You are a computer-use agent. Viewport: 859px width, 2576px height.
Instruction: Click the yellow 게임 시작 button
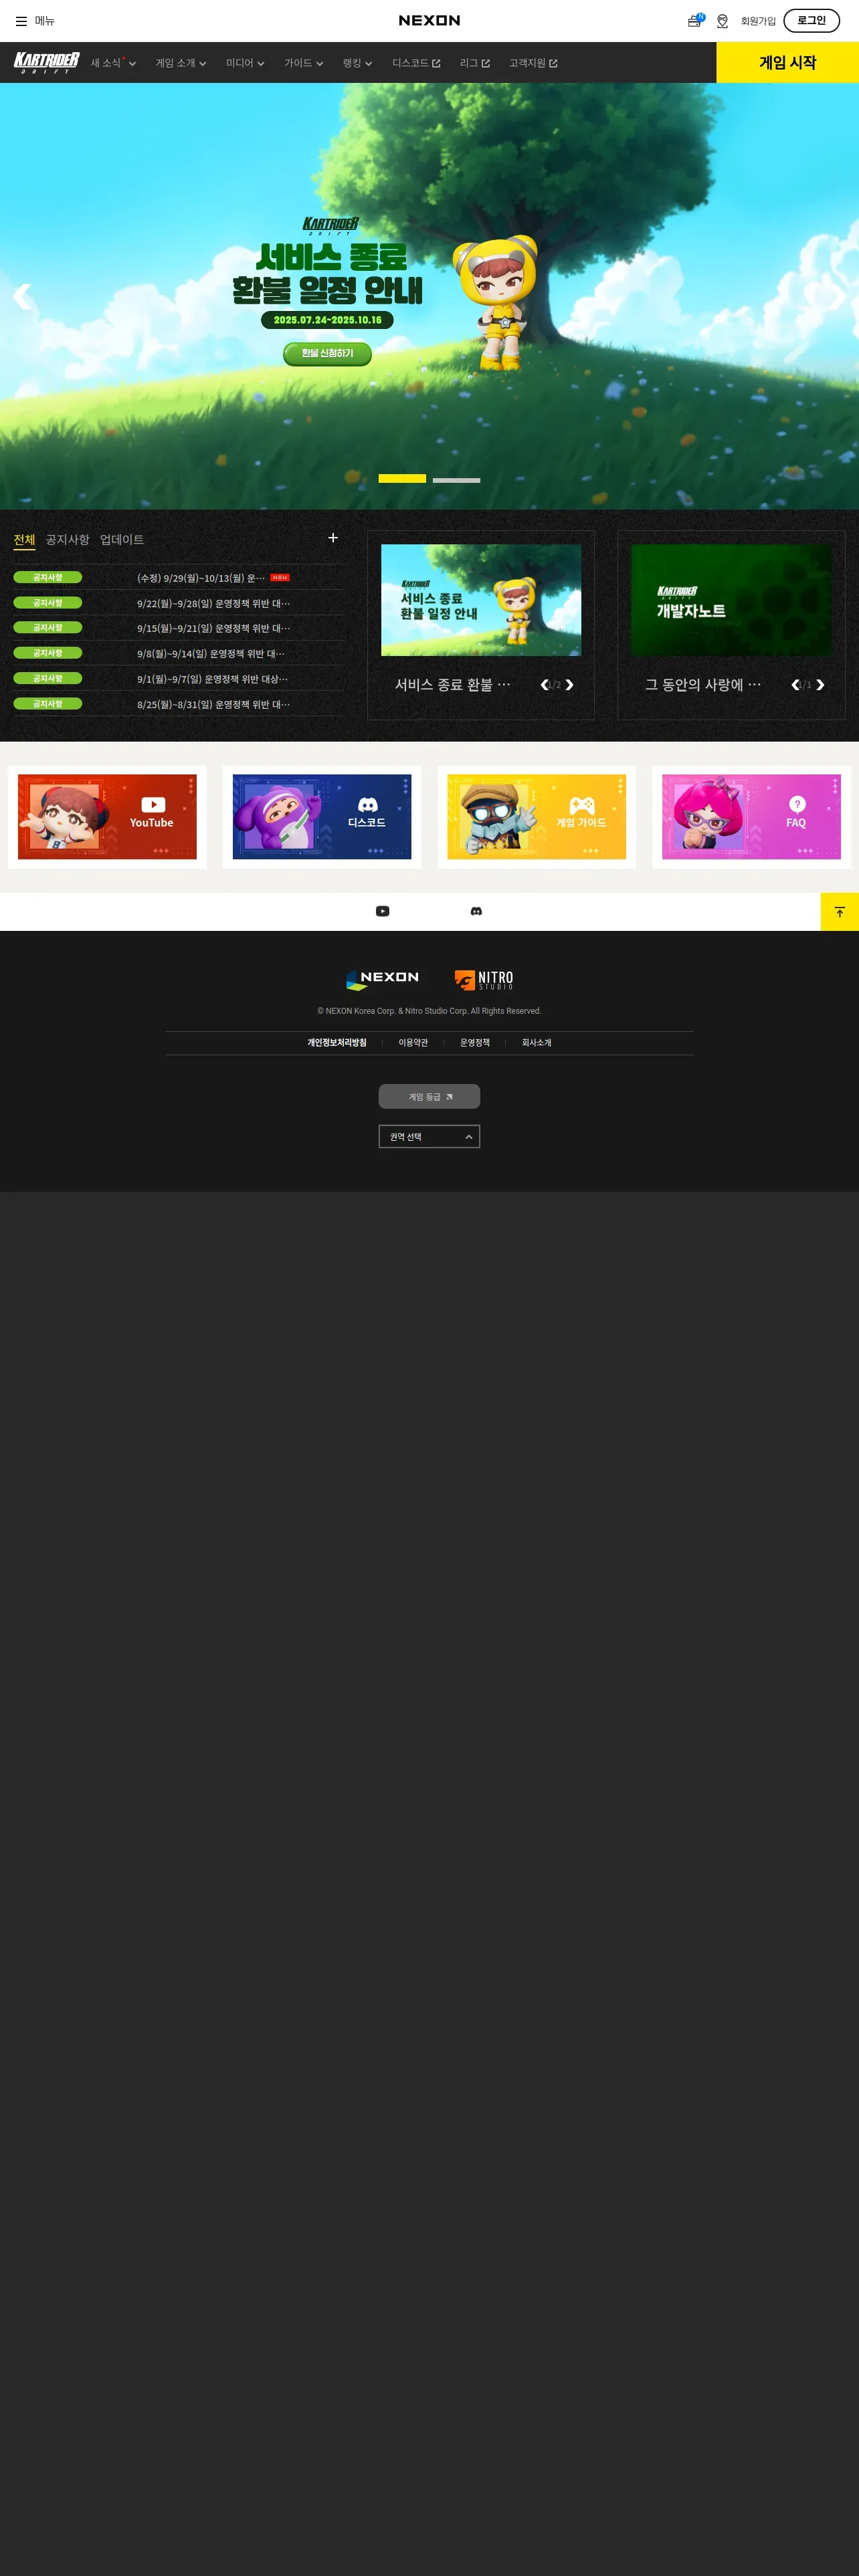(x=787, y=62)
